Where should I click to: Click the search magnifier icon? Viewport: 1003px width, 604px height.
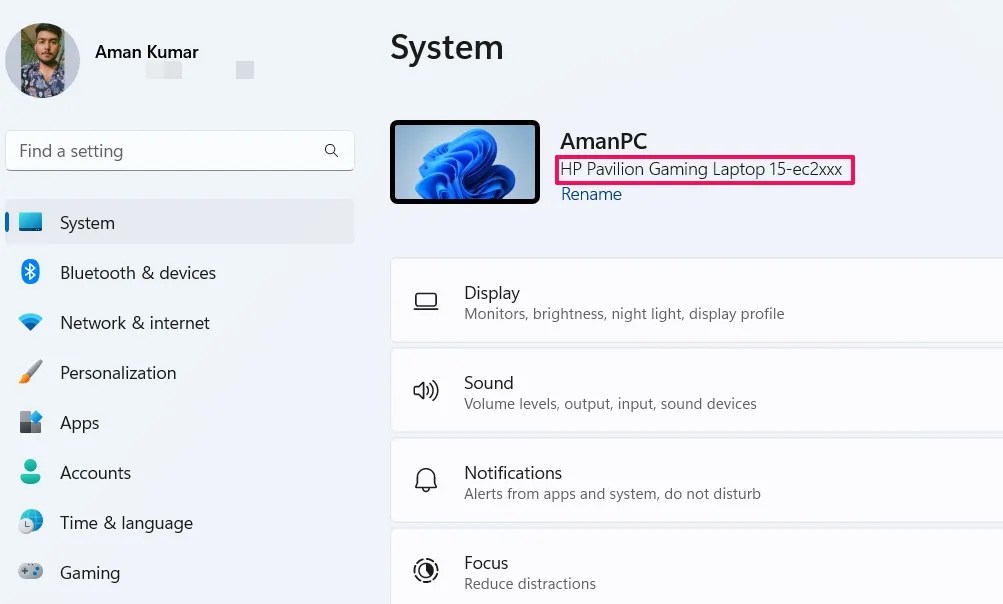331,150
